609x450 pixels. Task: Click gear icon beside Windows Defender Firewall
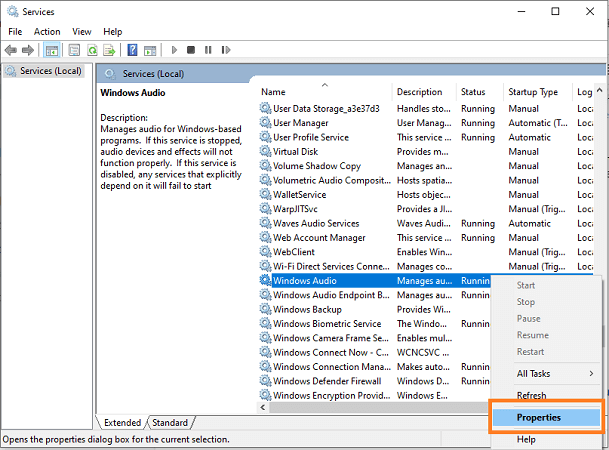(x=265, y=381)
